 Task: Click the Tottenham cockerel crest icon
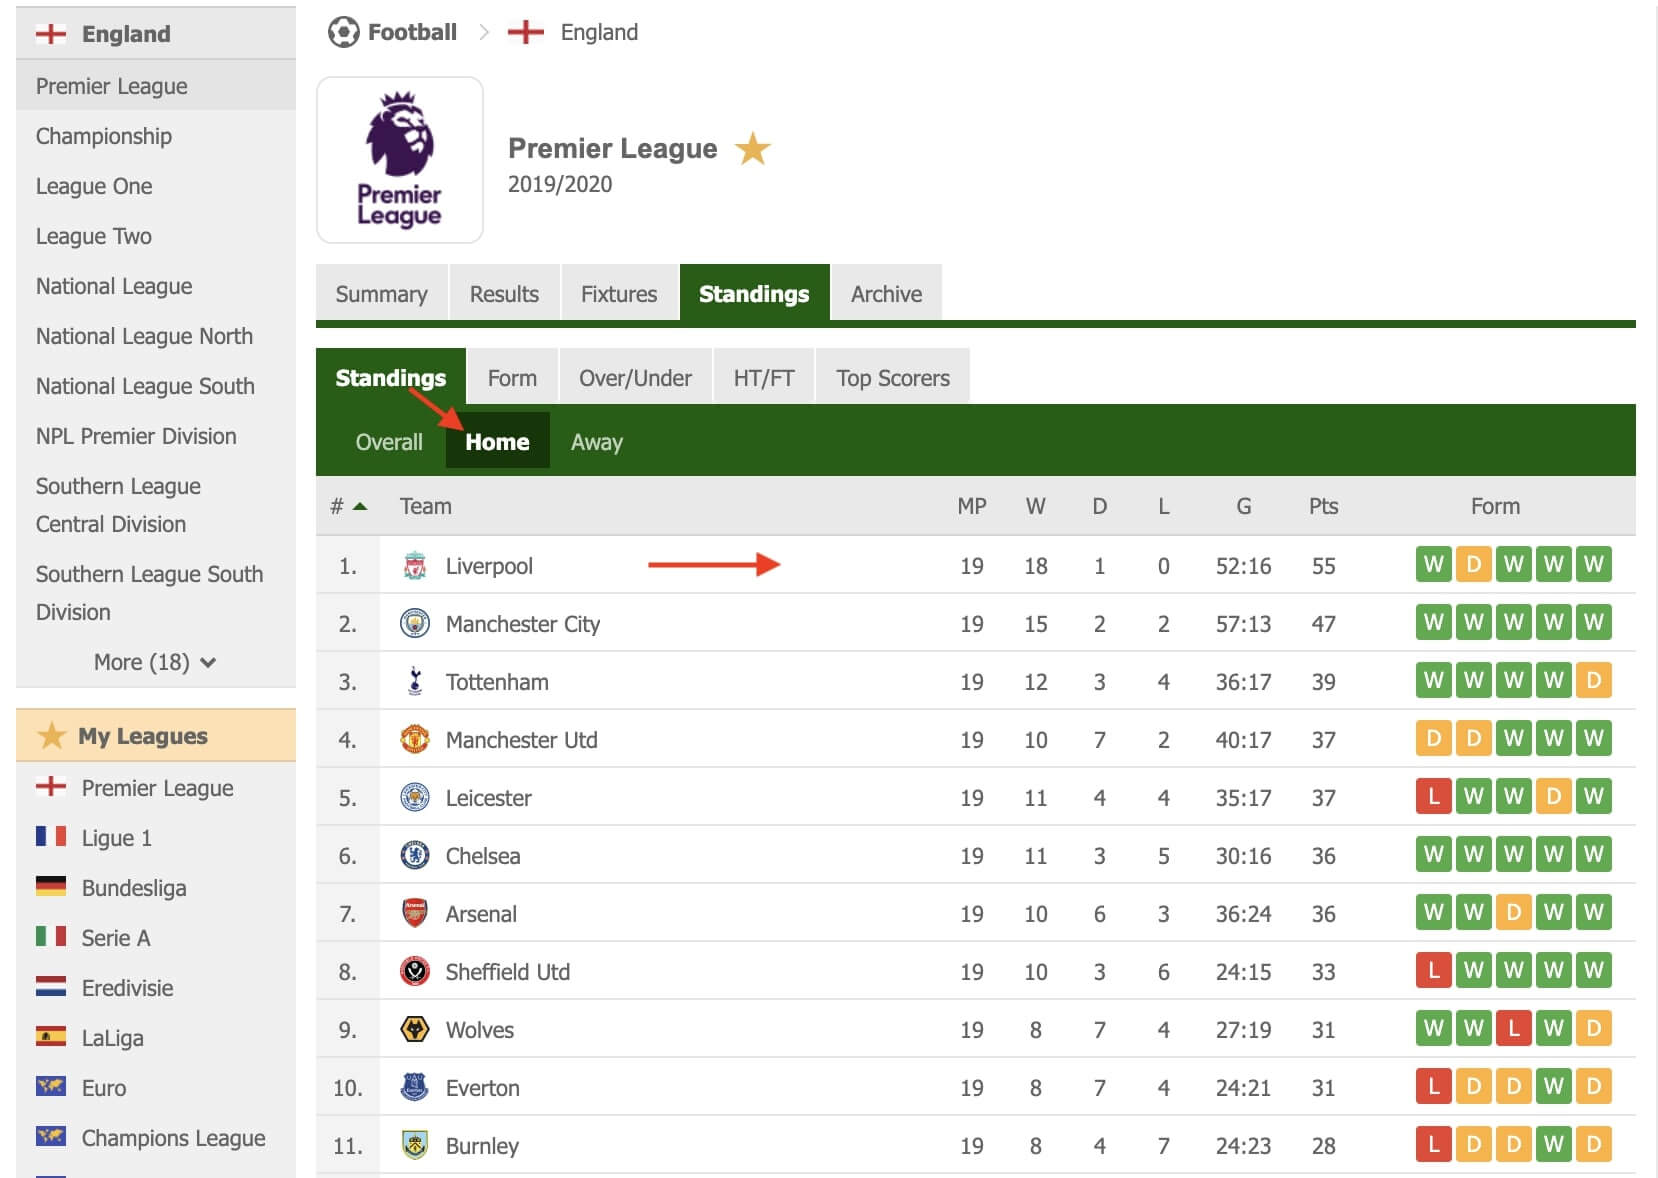click(x=414, y=682)
